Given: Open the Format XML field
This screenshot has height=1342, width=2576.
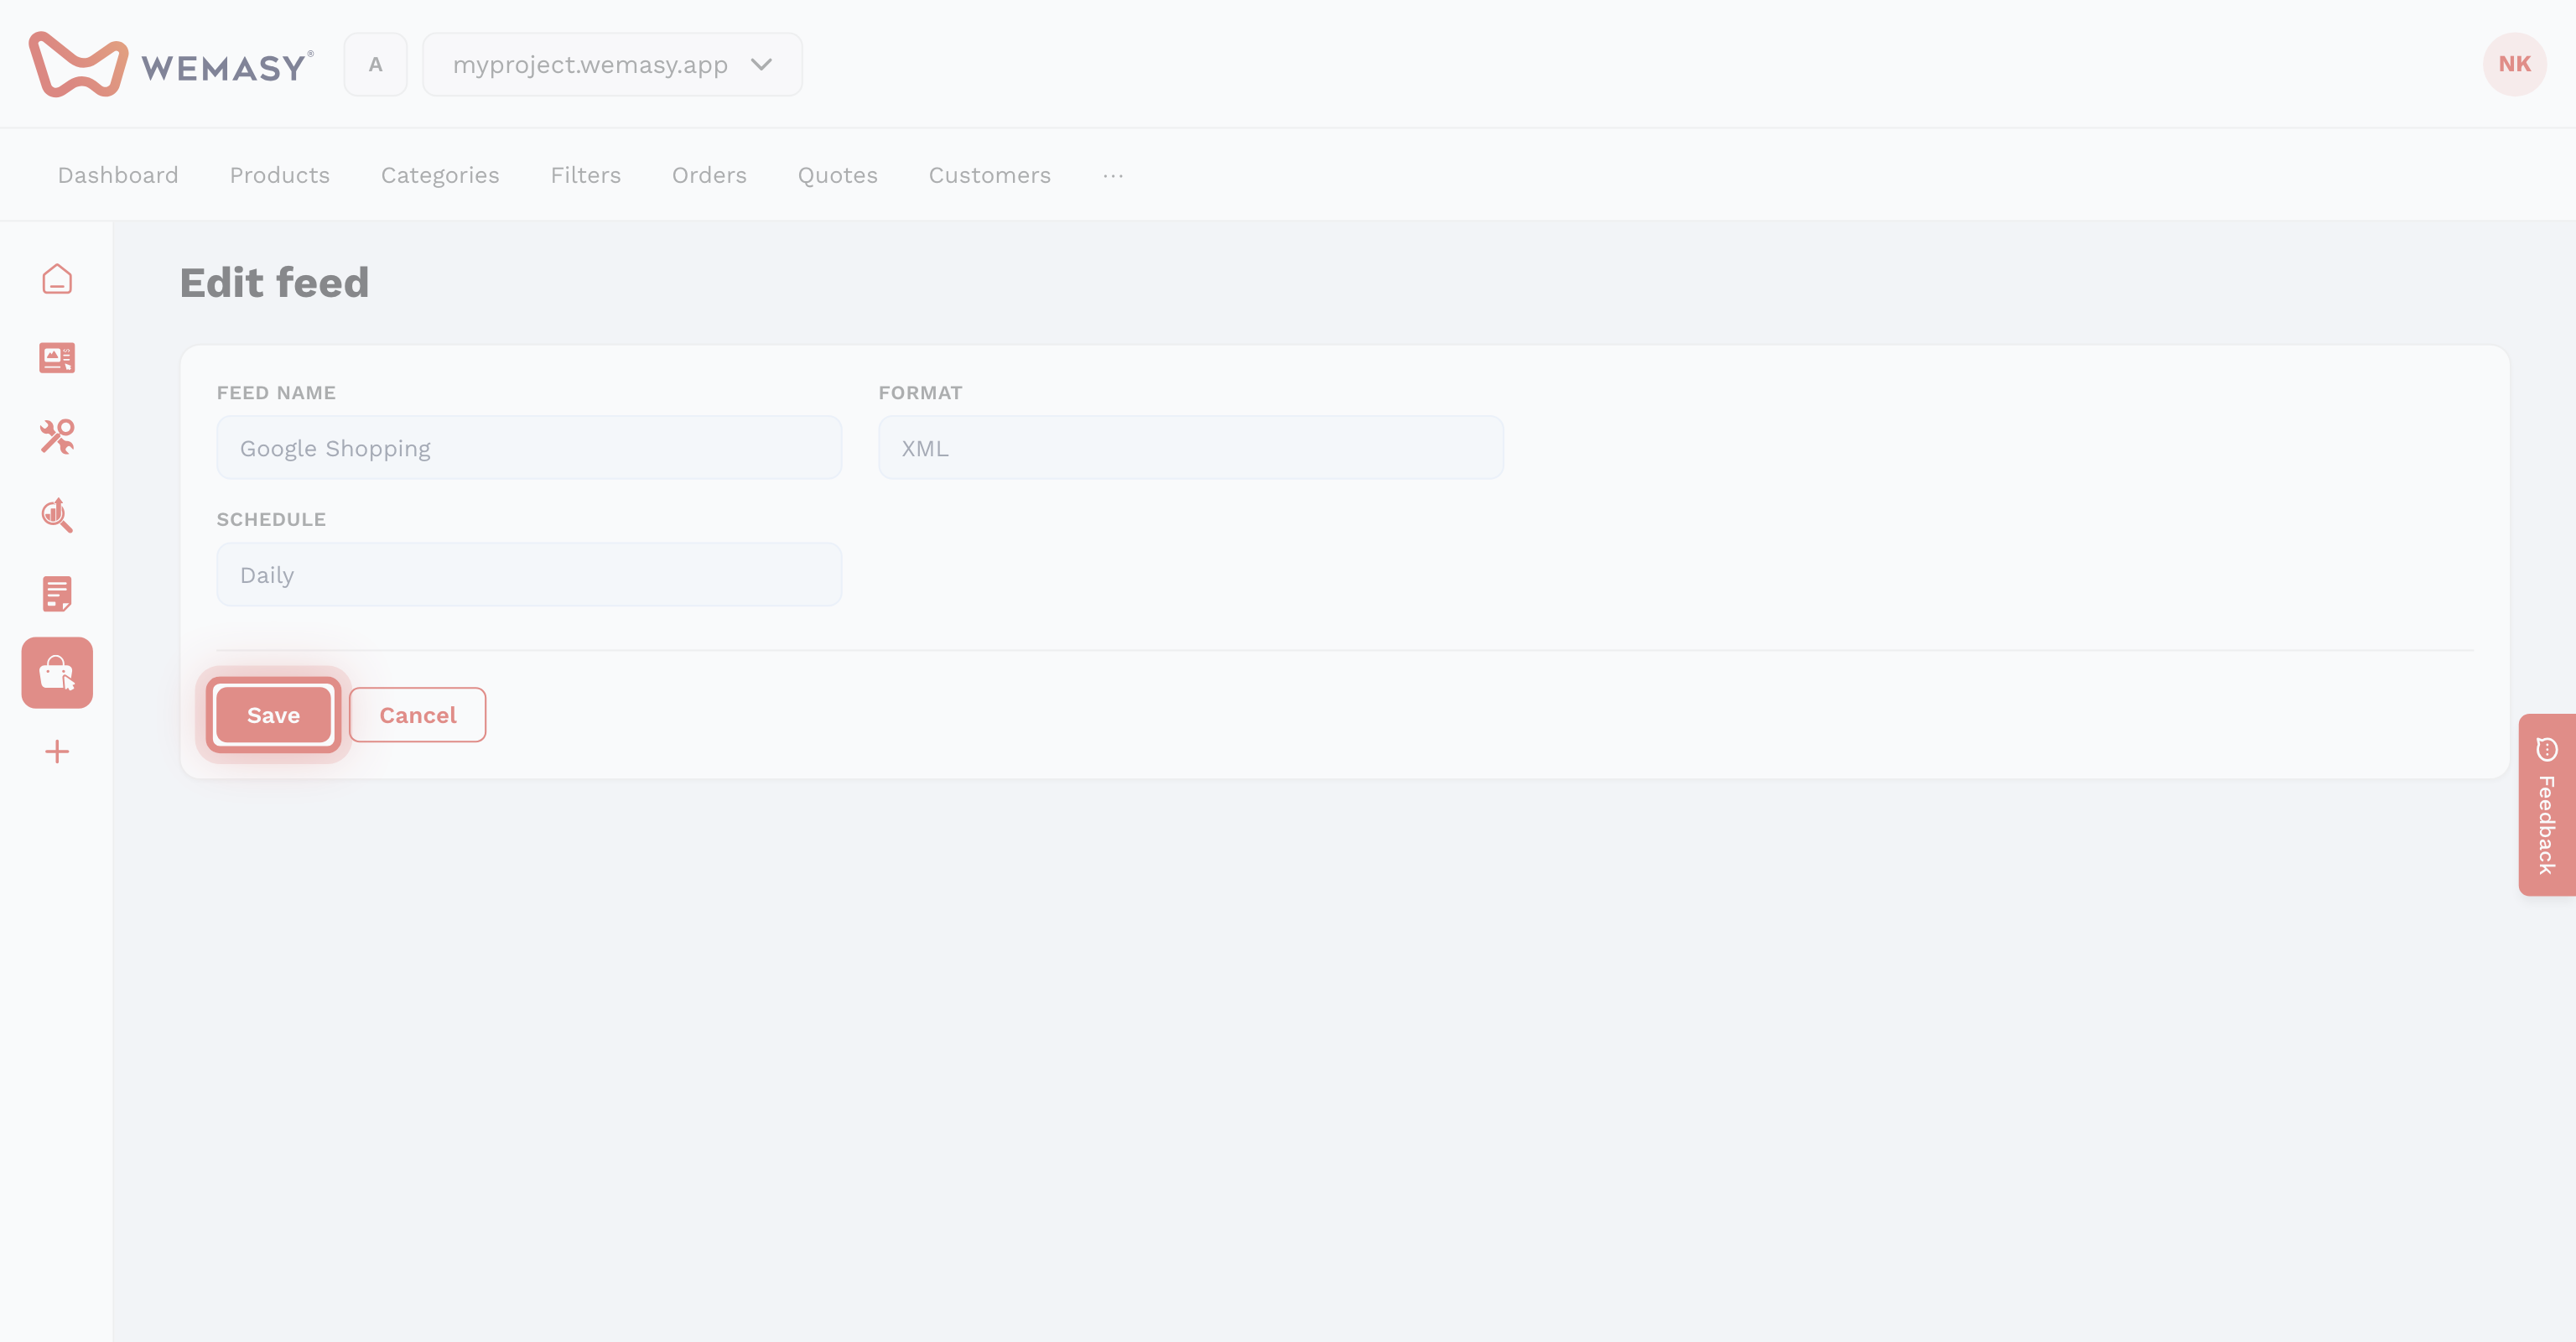Looking at the screenshot, I should point(1190,448).
